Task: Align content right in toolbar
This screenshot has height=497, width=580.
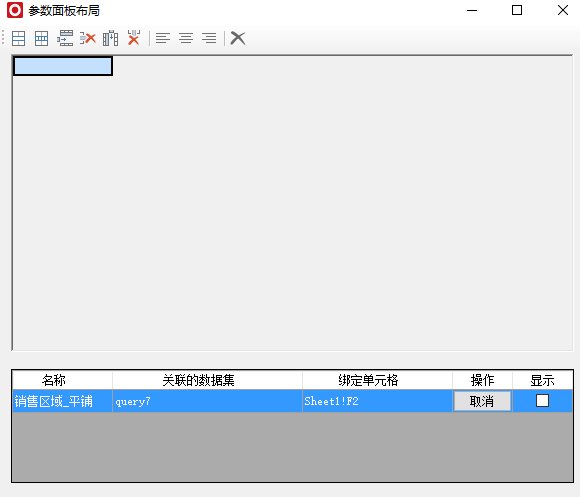Action: coord(209,38)
